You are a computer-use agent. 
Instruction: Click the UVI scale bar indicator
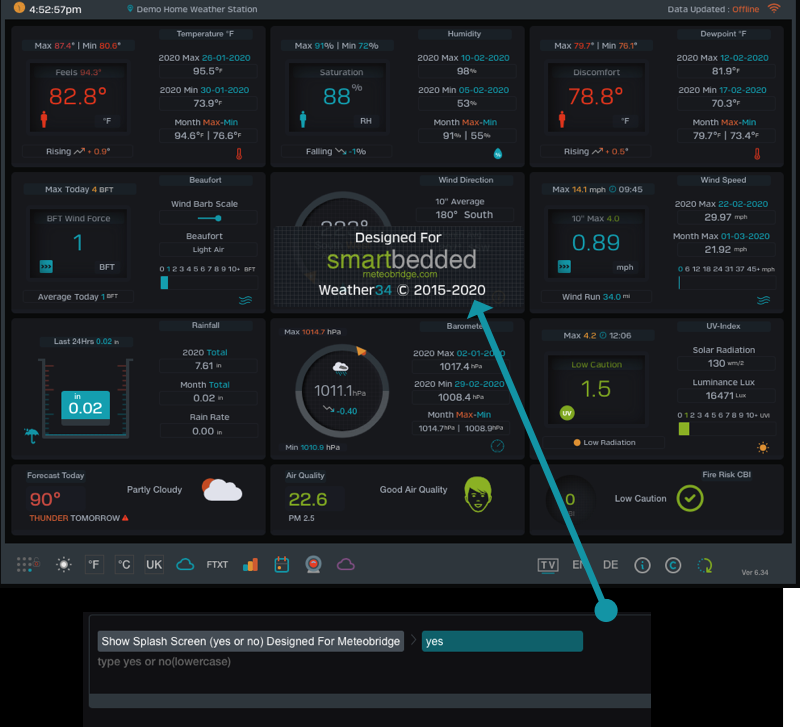684,429
